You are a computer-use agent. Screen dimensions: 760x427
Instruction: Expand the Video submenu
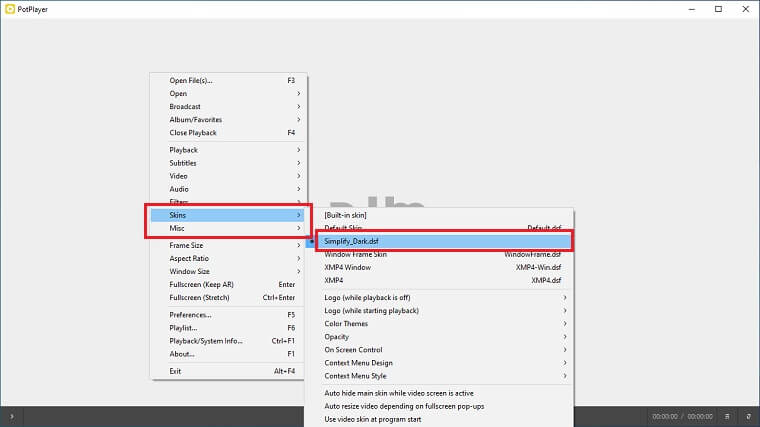(228, 176)
